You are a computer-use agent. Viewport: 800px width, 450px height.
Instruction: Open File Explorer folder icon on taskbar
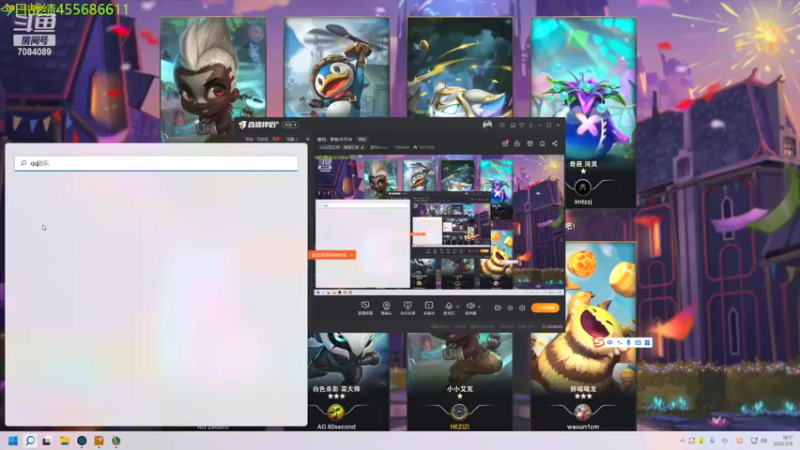point(64,441)
